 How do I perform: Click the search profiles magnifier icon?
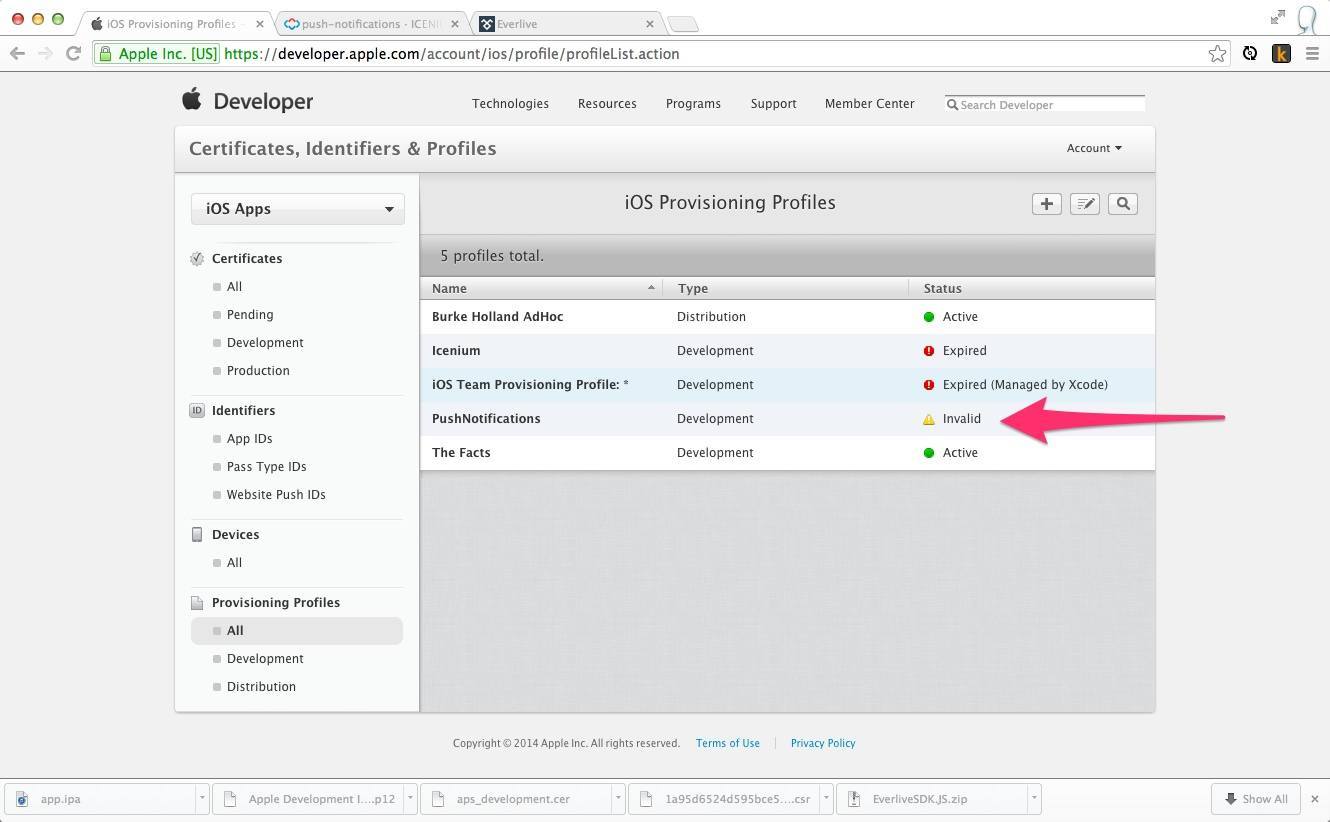coord(1123,204)
